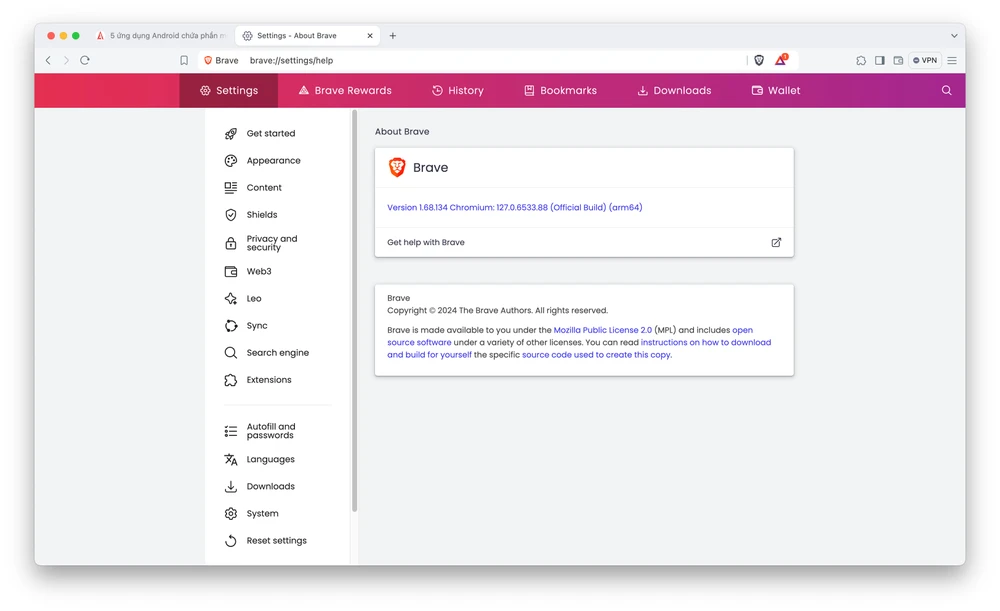Select Shields in the settings sidebar
Viewport: 1000px width, 611px height.
point(262,214)
